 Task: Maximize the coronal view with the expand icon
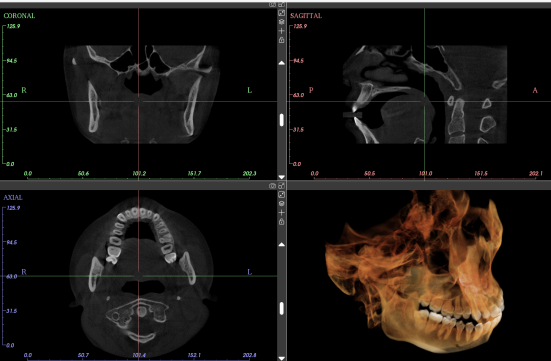pyautogui.click(x=281, y=13)
